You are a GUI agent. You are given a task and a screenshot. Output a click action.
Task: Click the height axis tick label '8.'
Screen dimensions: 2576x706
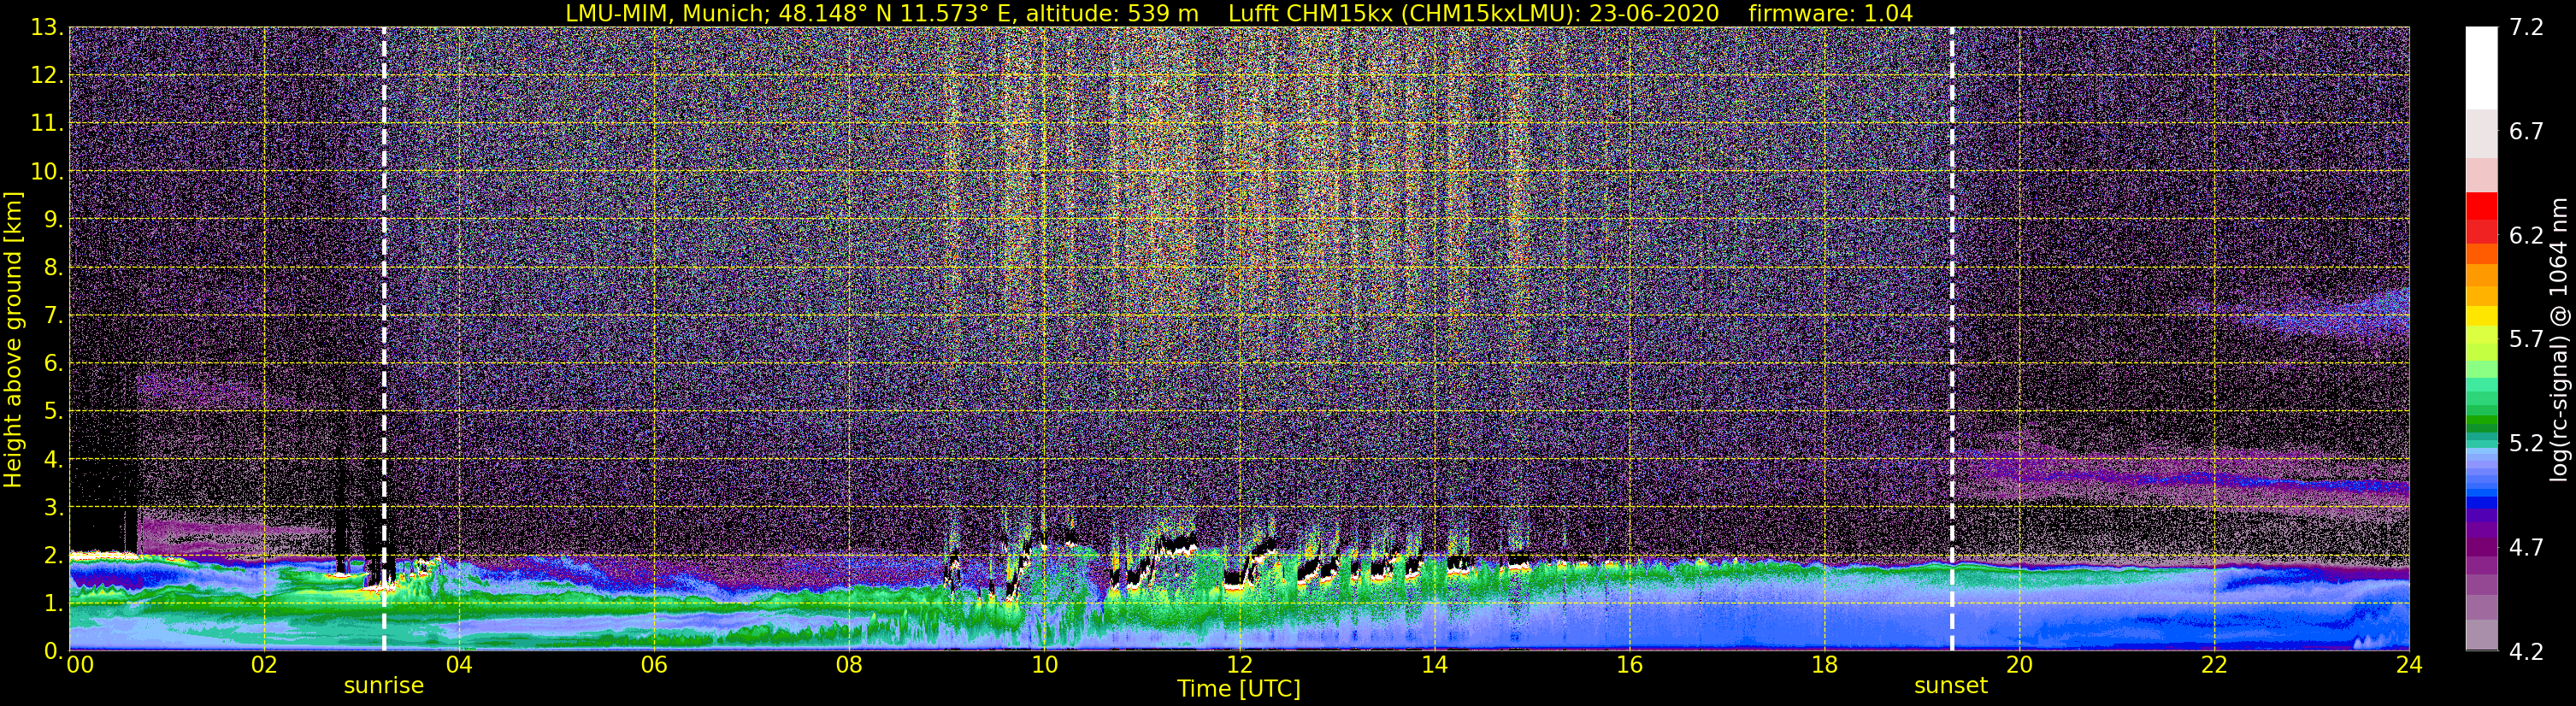coord(54,268)
